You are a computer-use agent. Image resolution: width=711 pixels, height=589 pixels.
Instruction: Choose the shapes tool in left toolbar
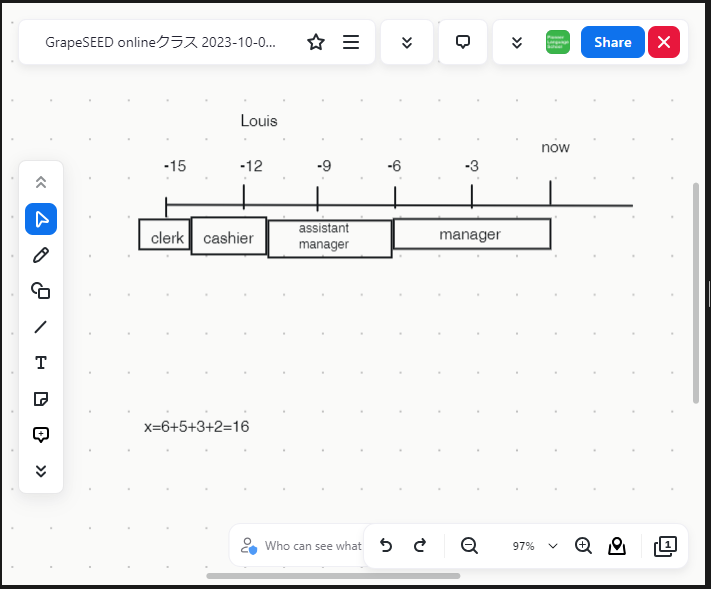(41, 291)
